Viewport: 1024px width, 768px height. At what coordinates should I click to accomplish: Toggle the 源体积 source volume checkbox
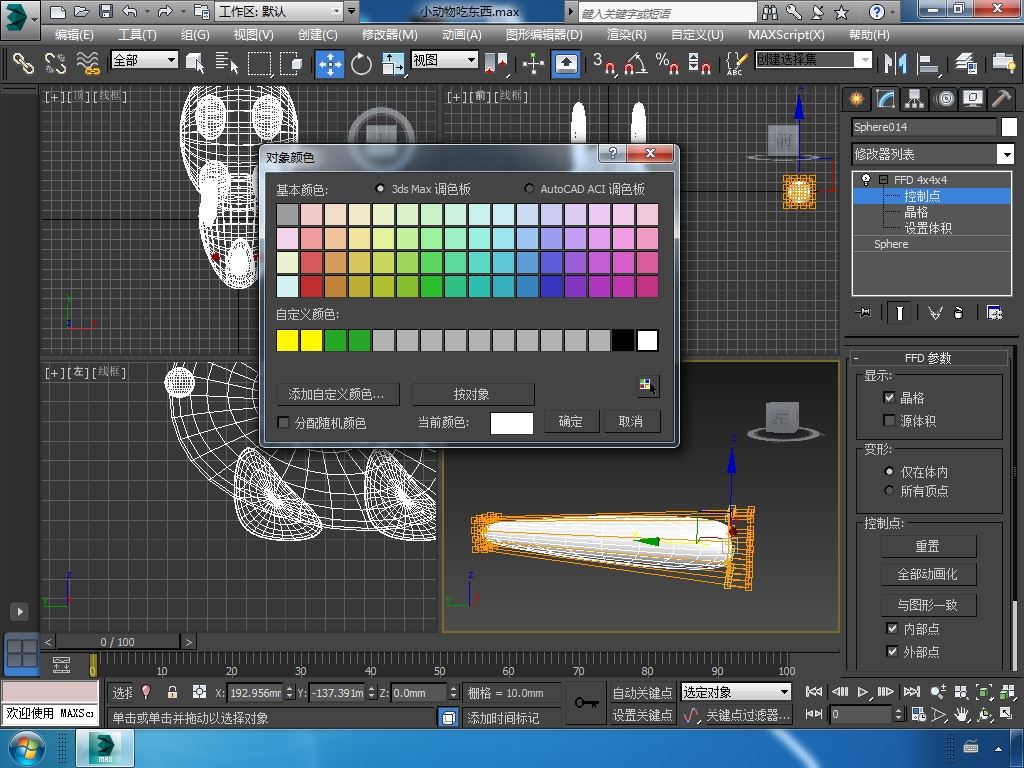click(889, 421)
